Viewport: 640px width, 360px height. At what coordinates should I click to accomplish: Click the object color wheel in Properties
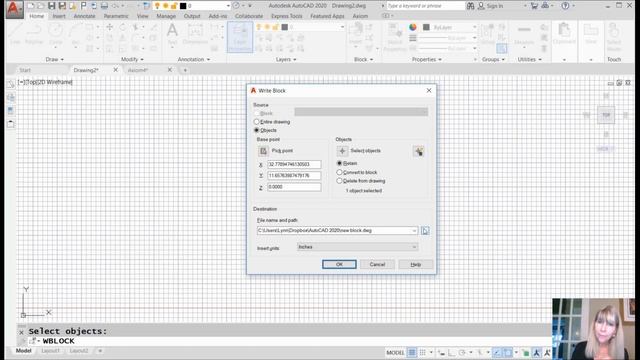(413, 27)
